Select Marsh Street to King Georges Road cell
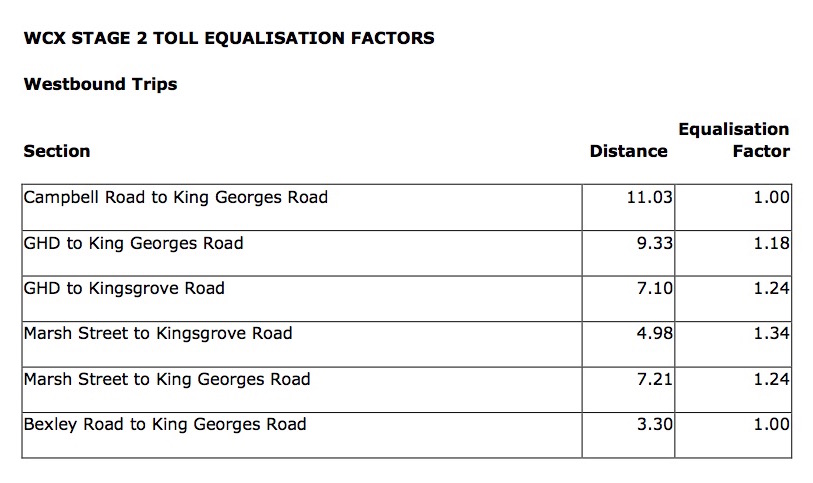Screen dimensions: 813x483 pyautogui.click(x=167, y=379)
